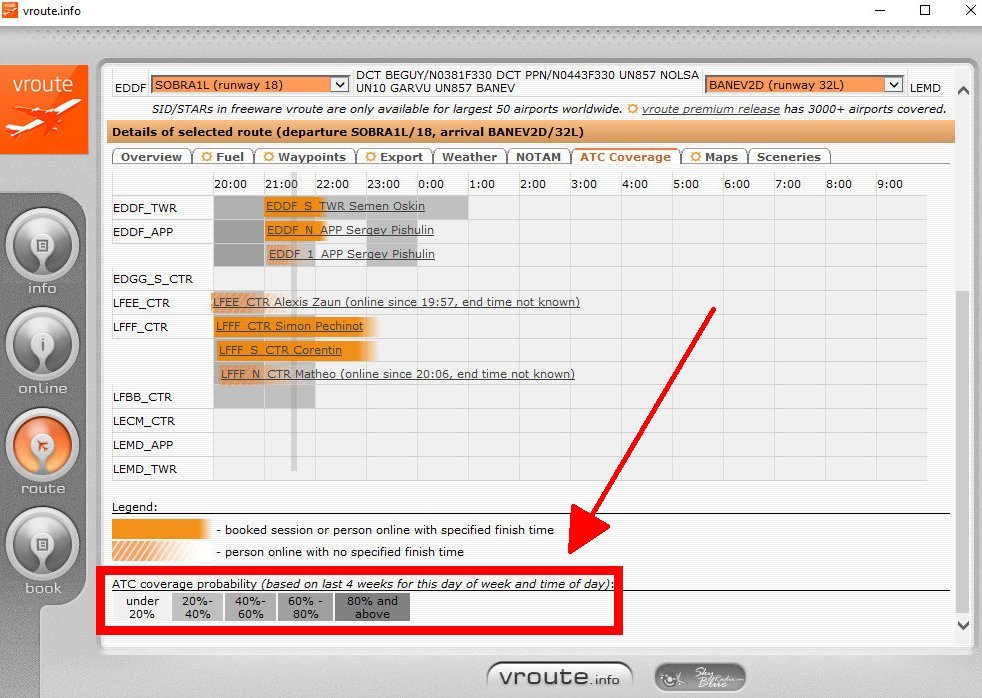Click the vroute airplane logo
Viewport: 982px width, 698px height.
click(x=44, y=110)
